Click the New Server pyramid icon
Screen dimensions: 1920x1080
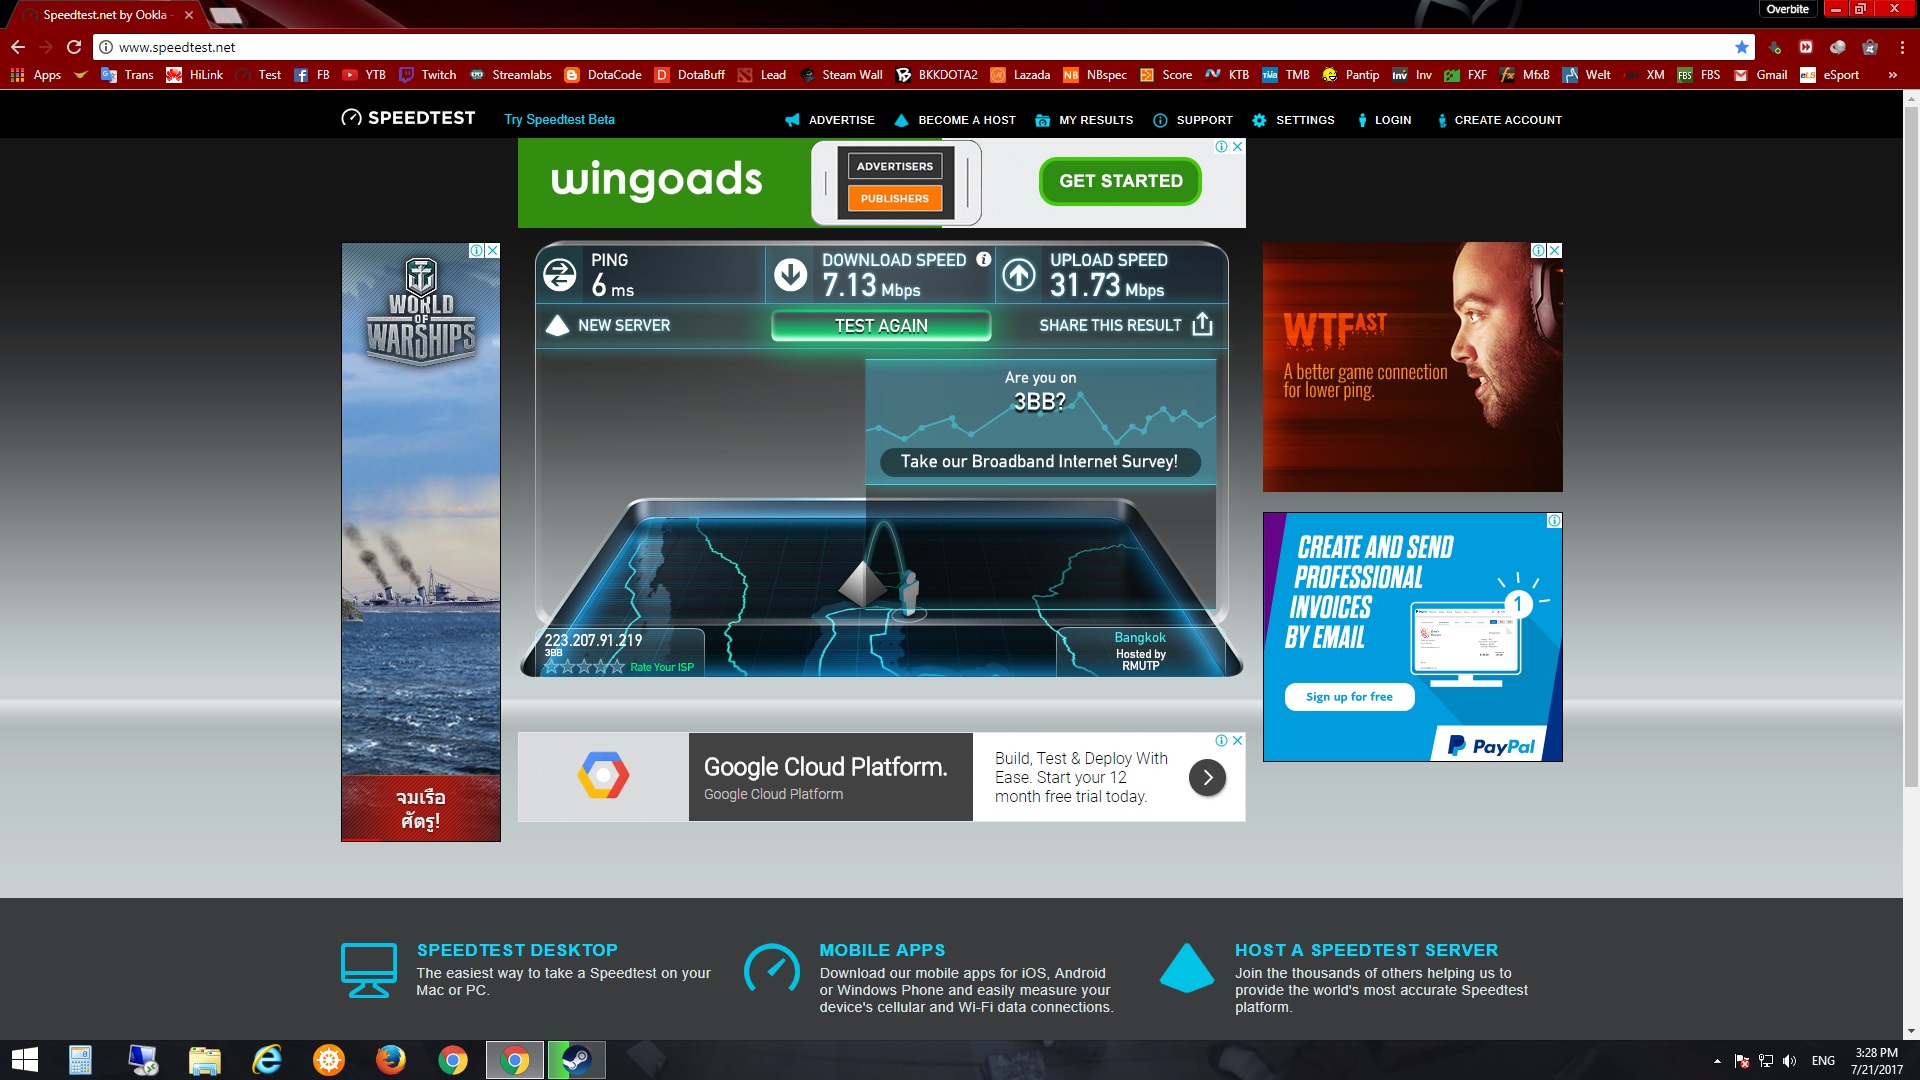click(557, 325)
